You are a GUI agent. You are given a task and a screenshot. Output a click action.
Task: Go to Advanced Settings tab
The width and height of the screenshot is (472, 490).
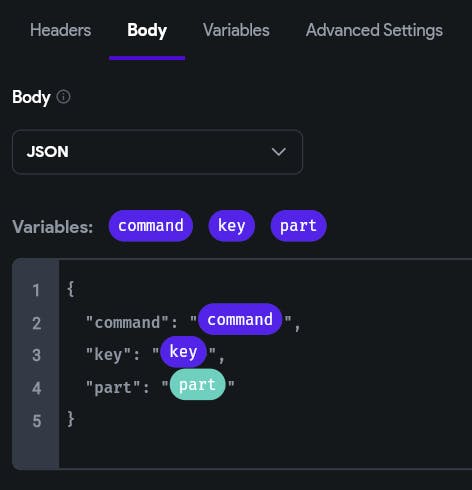(x=374, y=30)
